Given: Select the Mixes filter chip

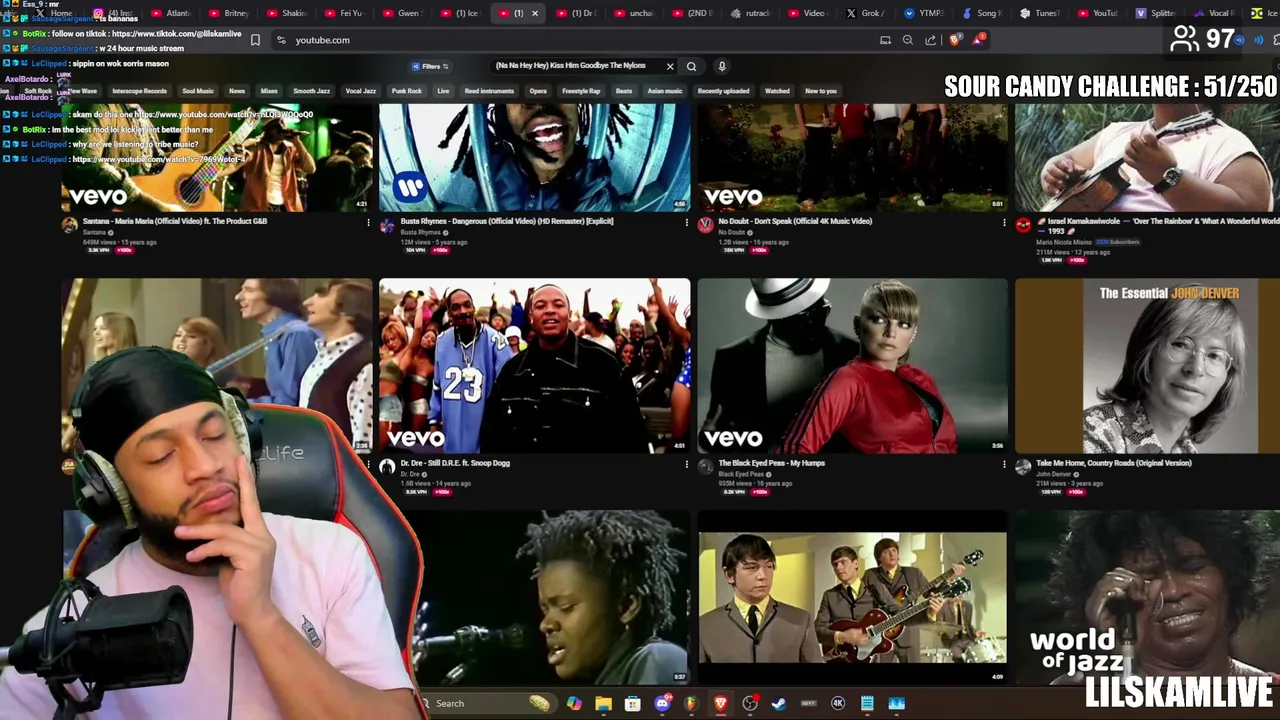Looking at the screenshot, I should coord(269,91).
